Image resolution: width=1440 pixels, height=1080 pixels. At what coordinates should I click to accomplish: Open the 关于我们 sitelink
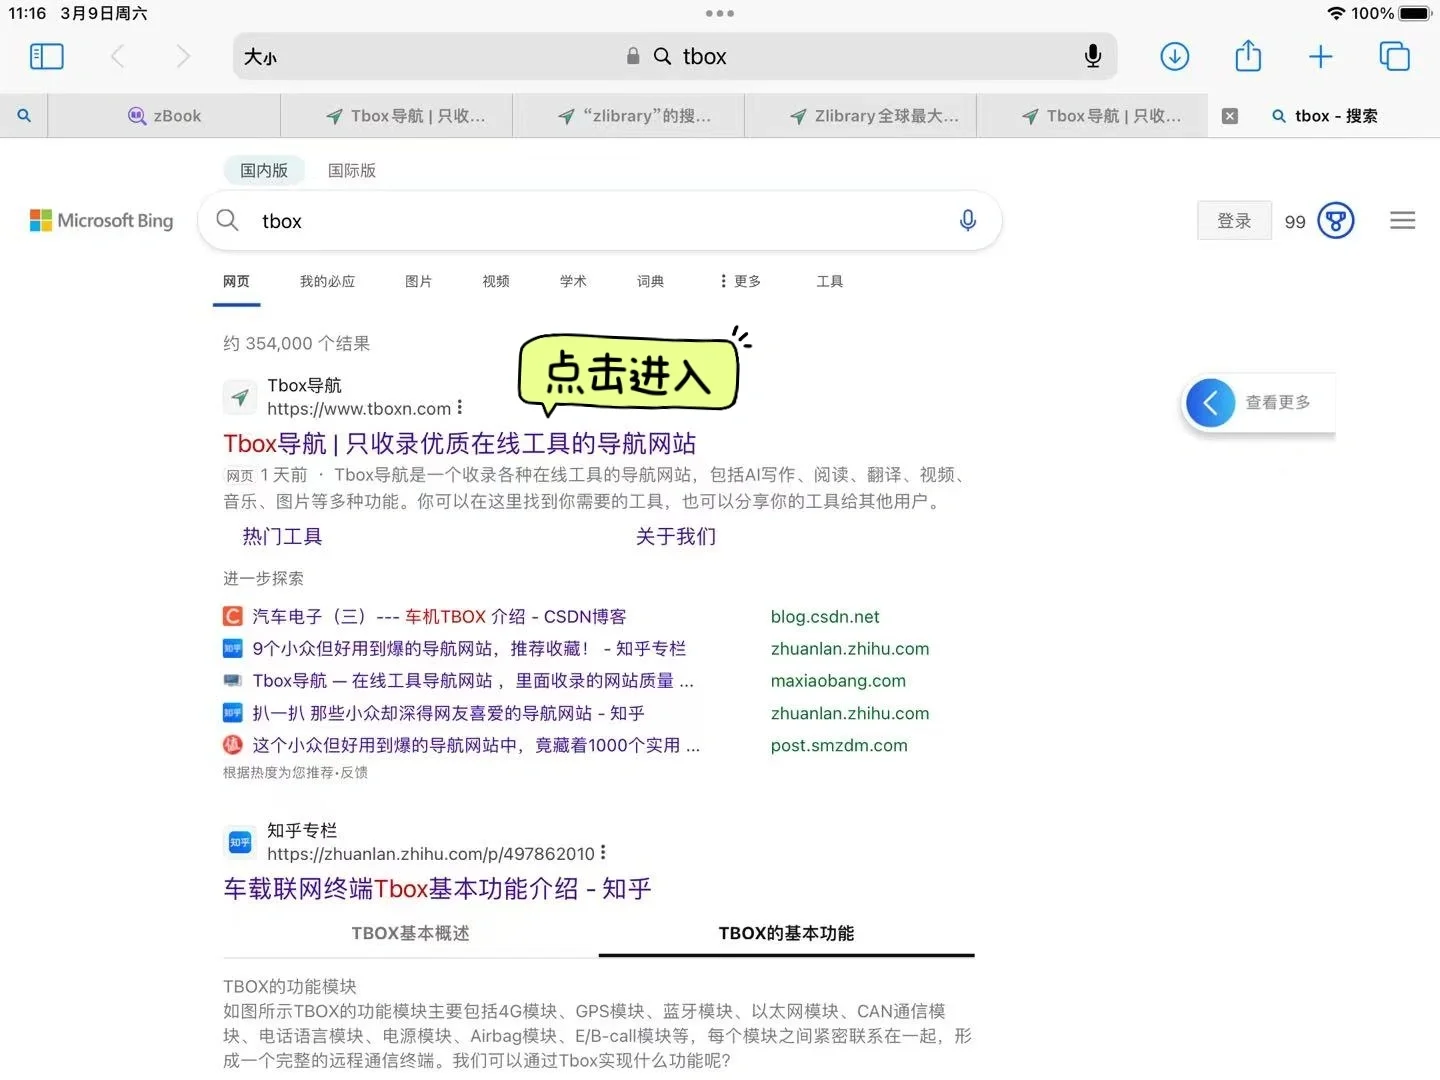(676, 536)
